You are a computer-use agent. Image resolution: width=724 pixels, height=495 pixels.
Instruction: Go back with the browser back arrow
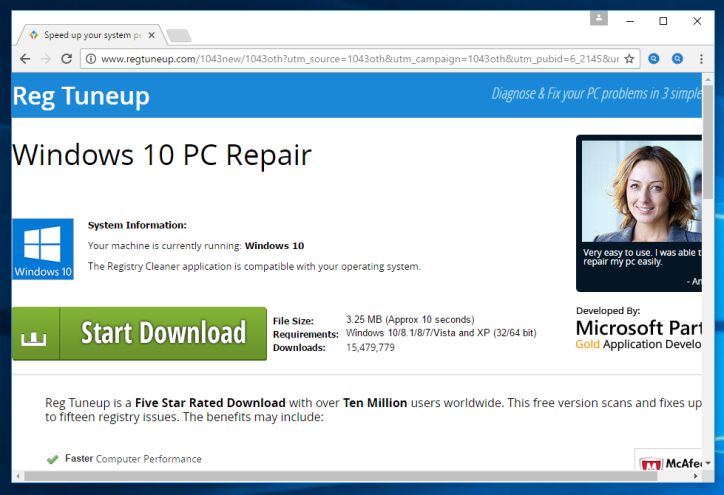tap(25, 59)
